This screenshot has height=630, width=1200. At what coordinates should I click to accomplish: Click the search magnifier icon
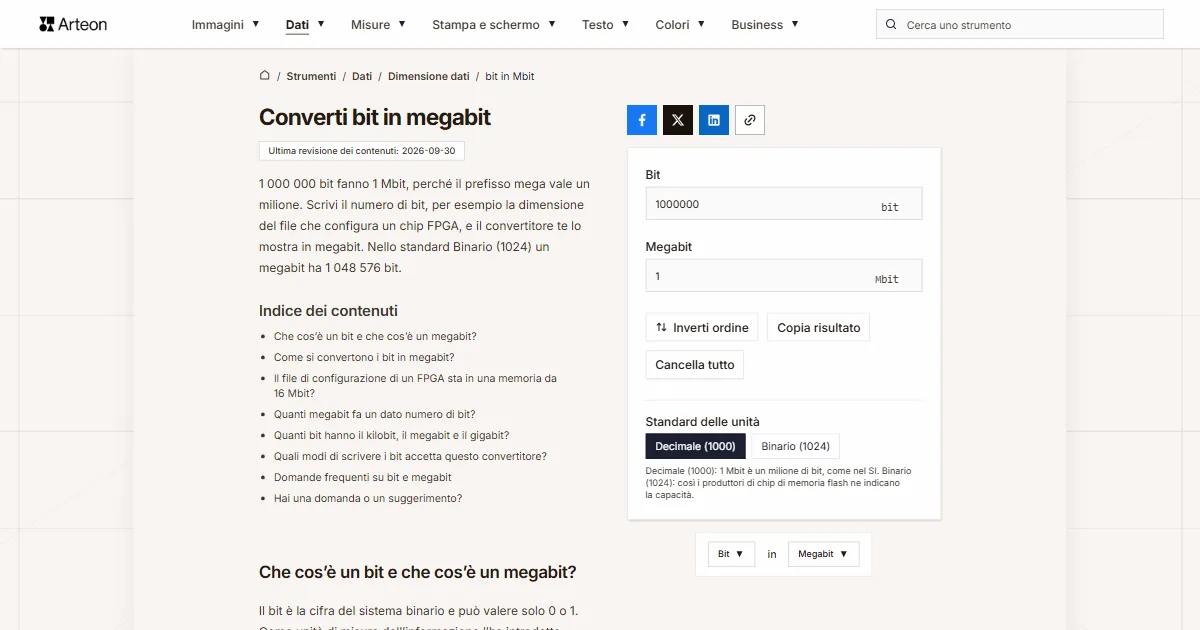892,25
